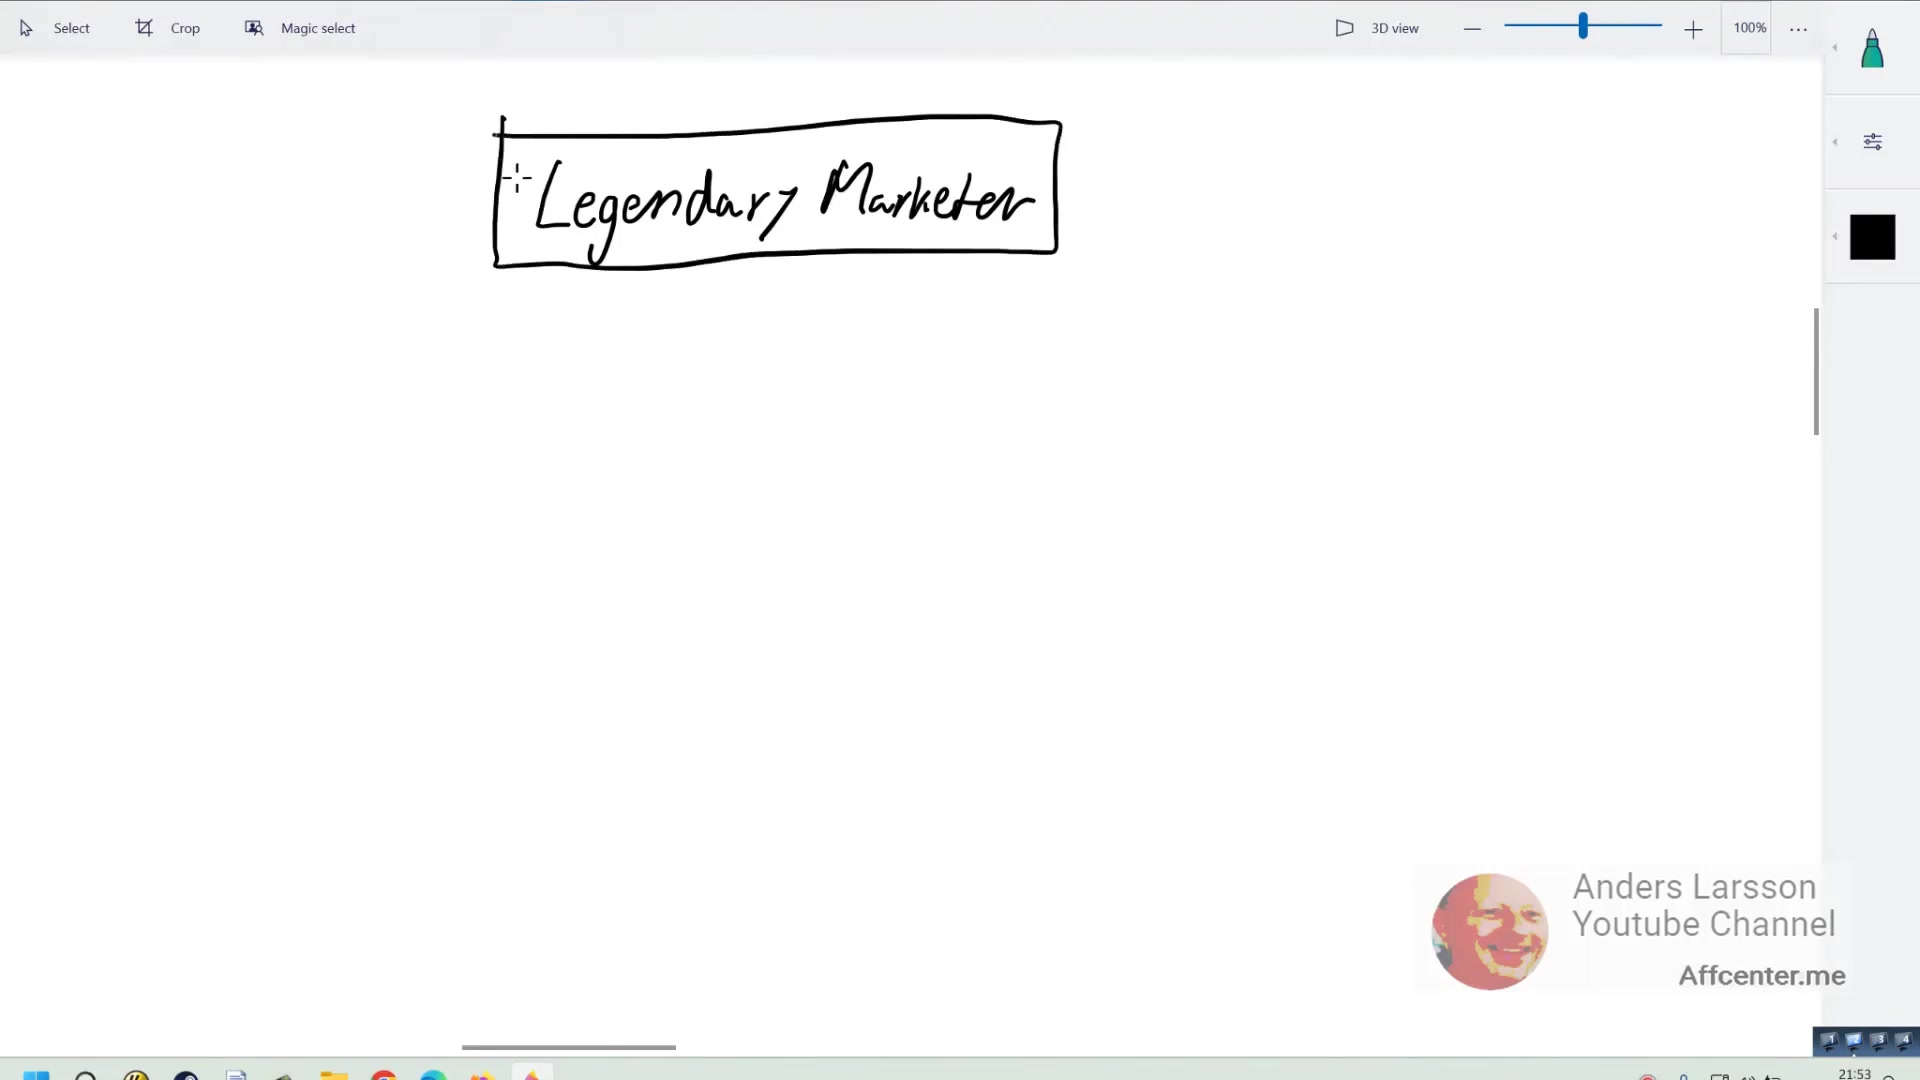The width and height of the screenshot is (1920, 1080).
Task: Activate the Select tool
Action: click(x=55, y=28)
